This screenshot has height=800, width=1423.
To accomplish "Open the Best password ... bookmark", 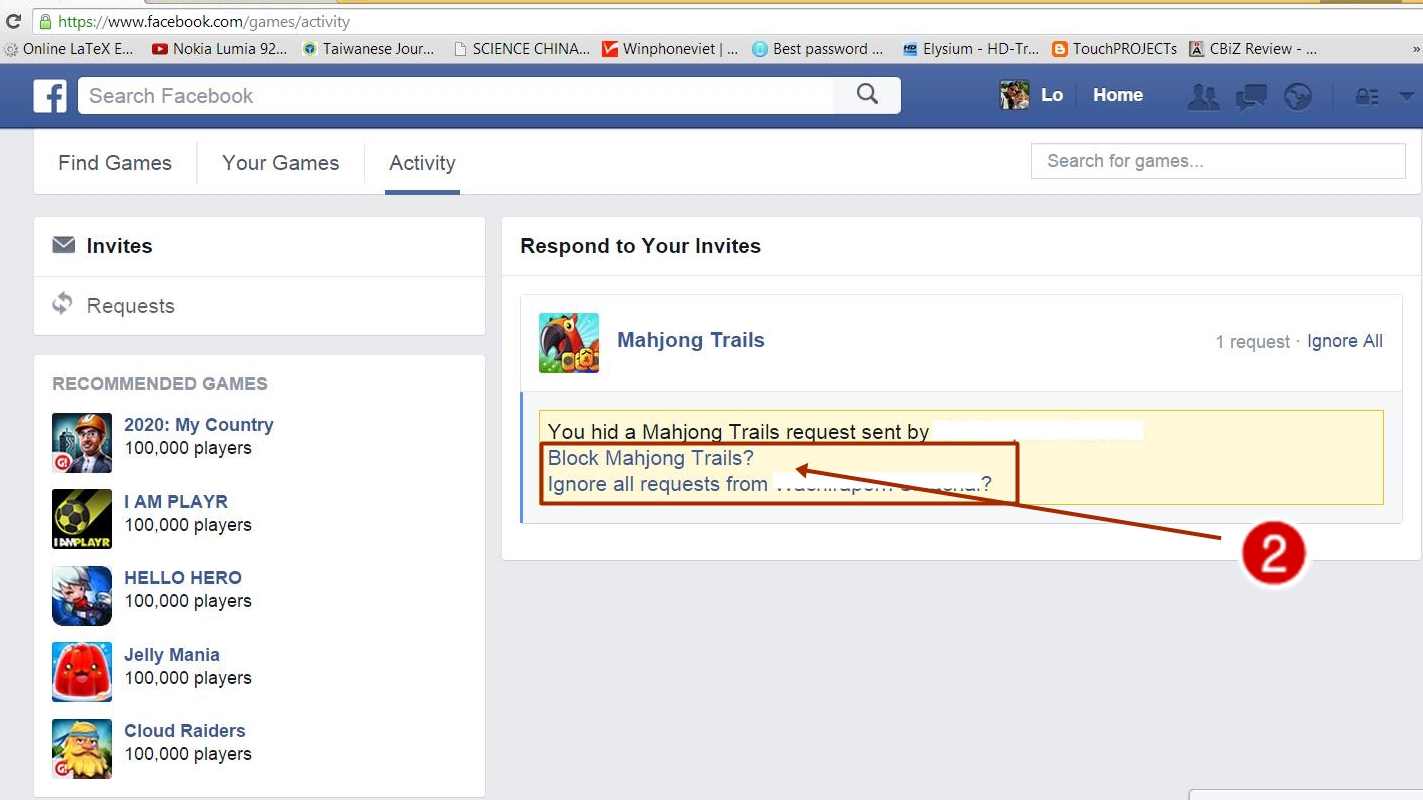I will click(x=818, y=48).
